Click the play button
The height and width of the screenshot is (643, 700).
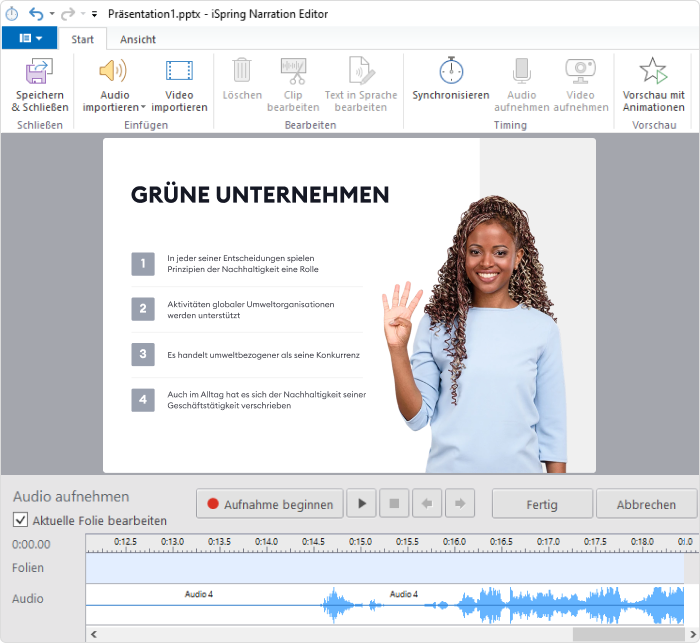(x=362, y=504)
